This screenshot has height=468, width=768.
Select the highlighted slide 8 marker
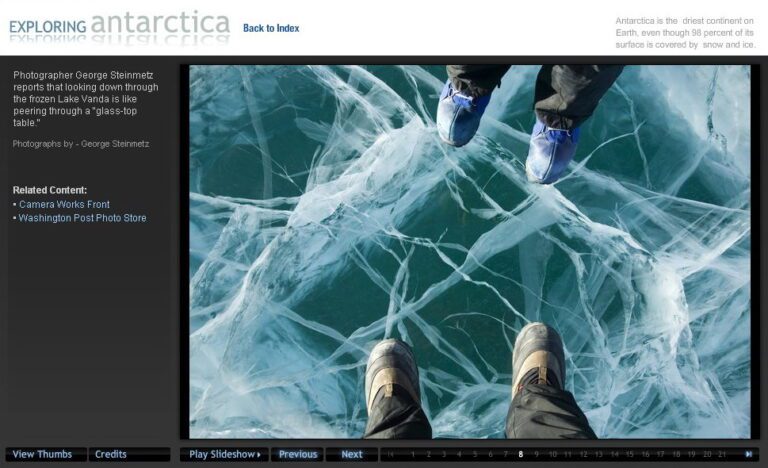tap(520, 454)
